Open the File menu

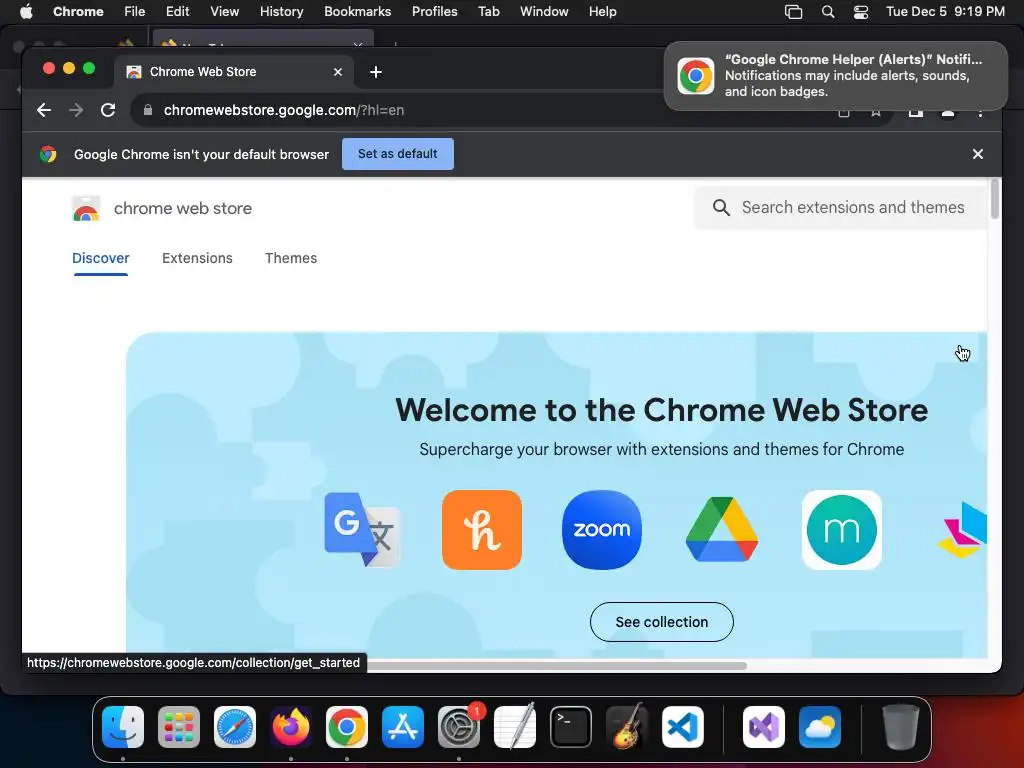135,12
